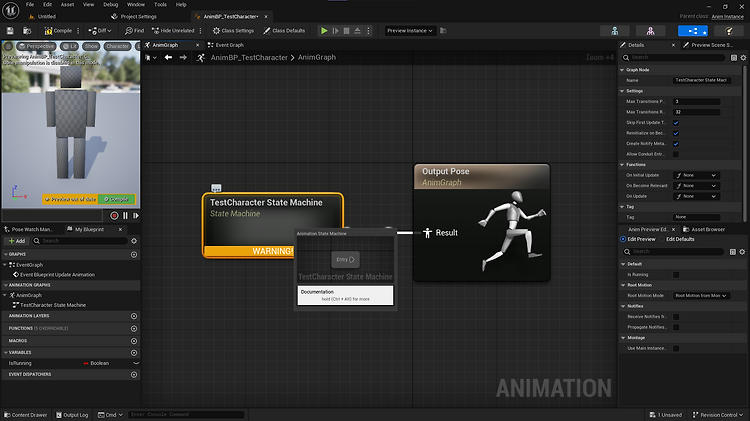Navigate back in graph history
This screenshot has height=421, width=750.
coord(168,57)
